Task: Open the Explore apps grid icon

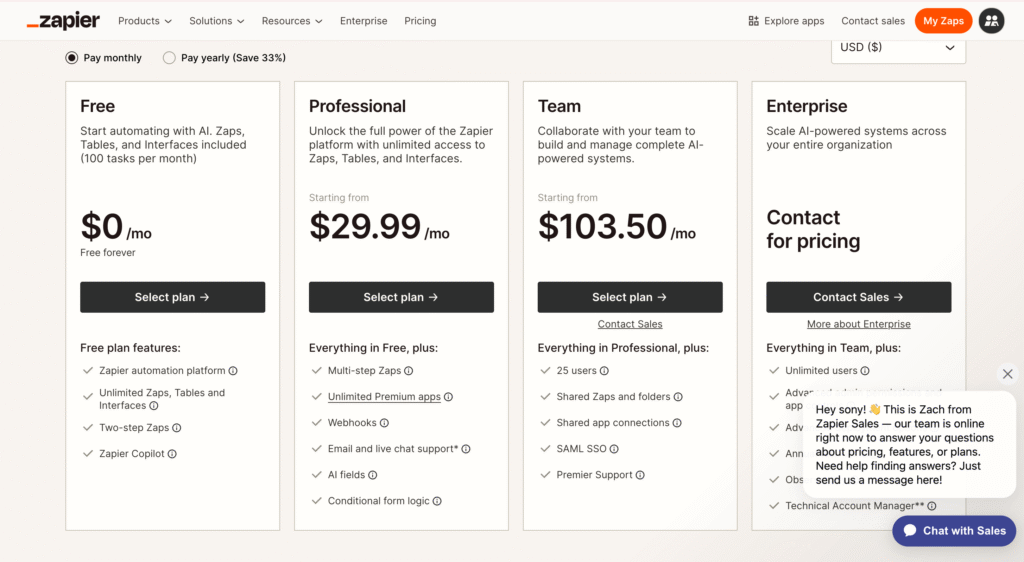Action: (754, 21)
